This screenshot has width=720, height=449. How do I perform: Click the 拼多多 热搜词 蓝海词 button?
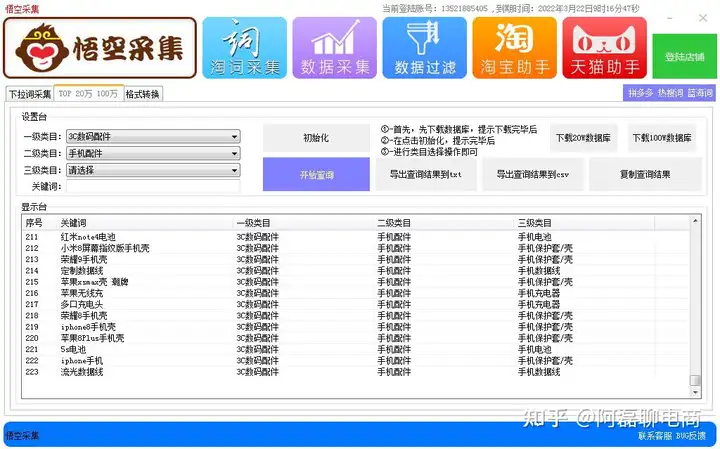coord(670,93)
